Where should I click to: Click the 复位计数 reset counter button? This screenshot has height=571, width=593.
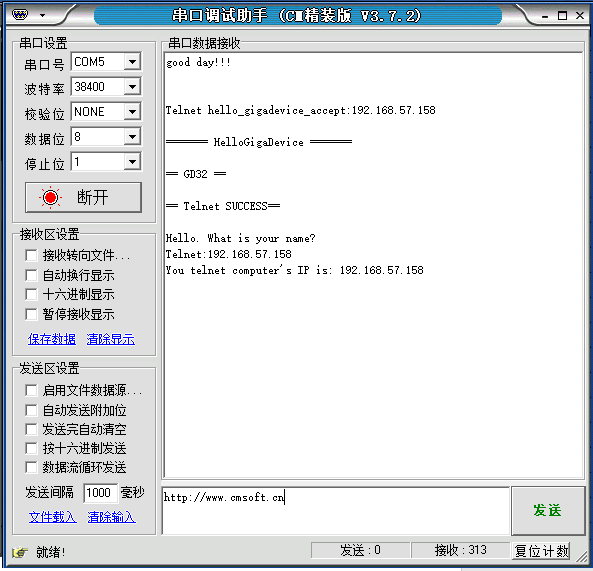pyautogui.click(x=542, y=551)
